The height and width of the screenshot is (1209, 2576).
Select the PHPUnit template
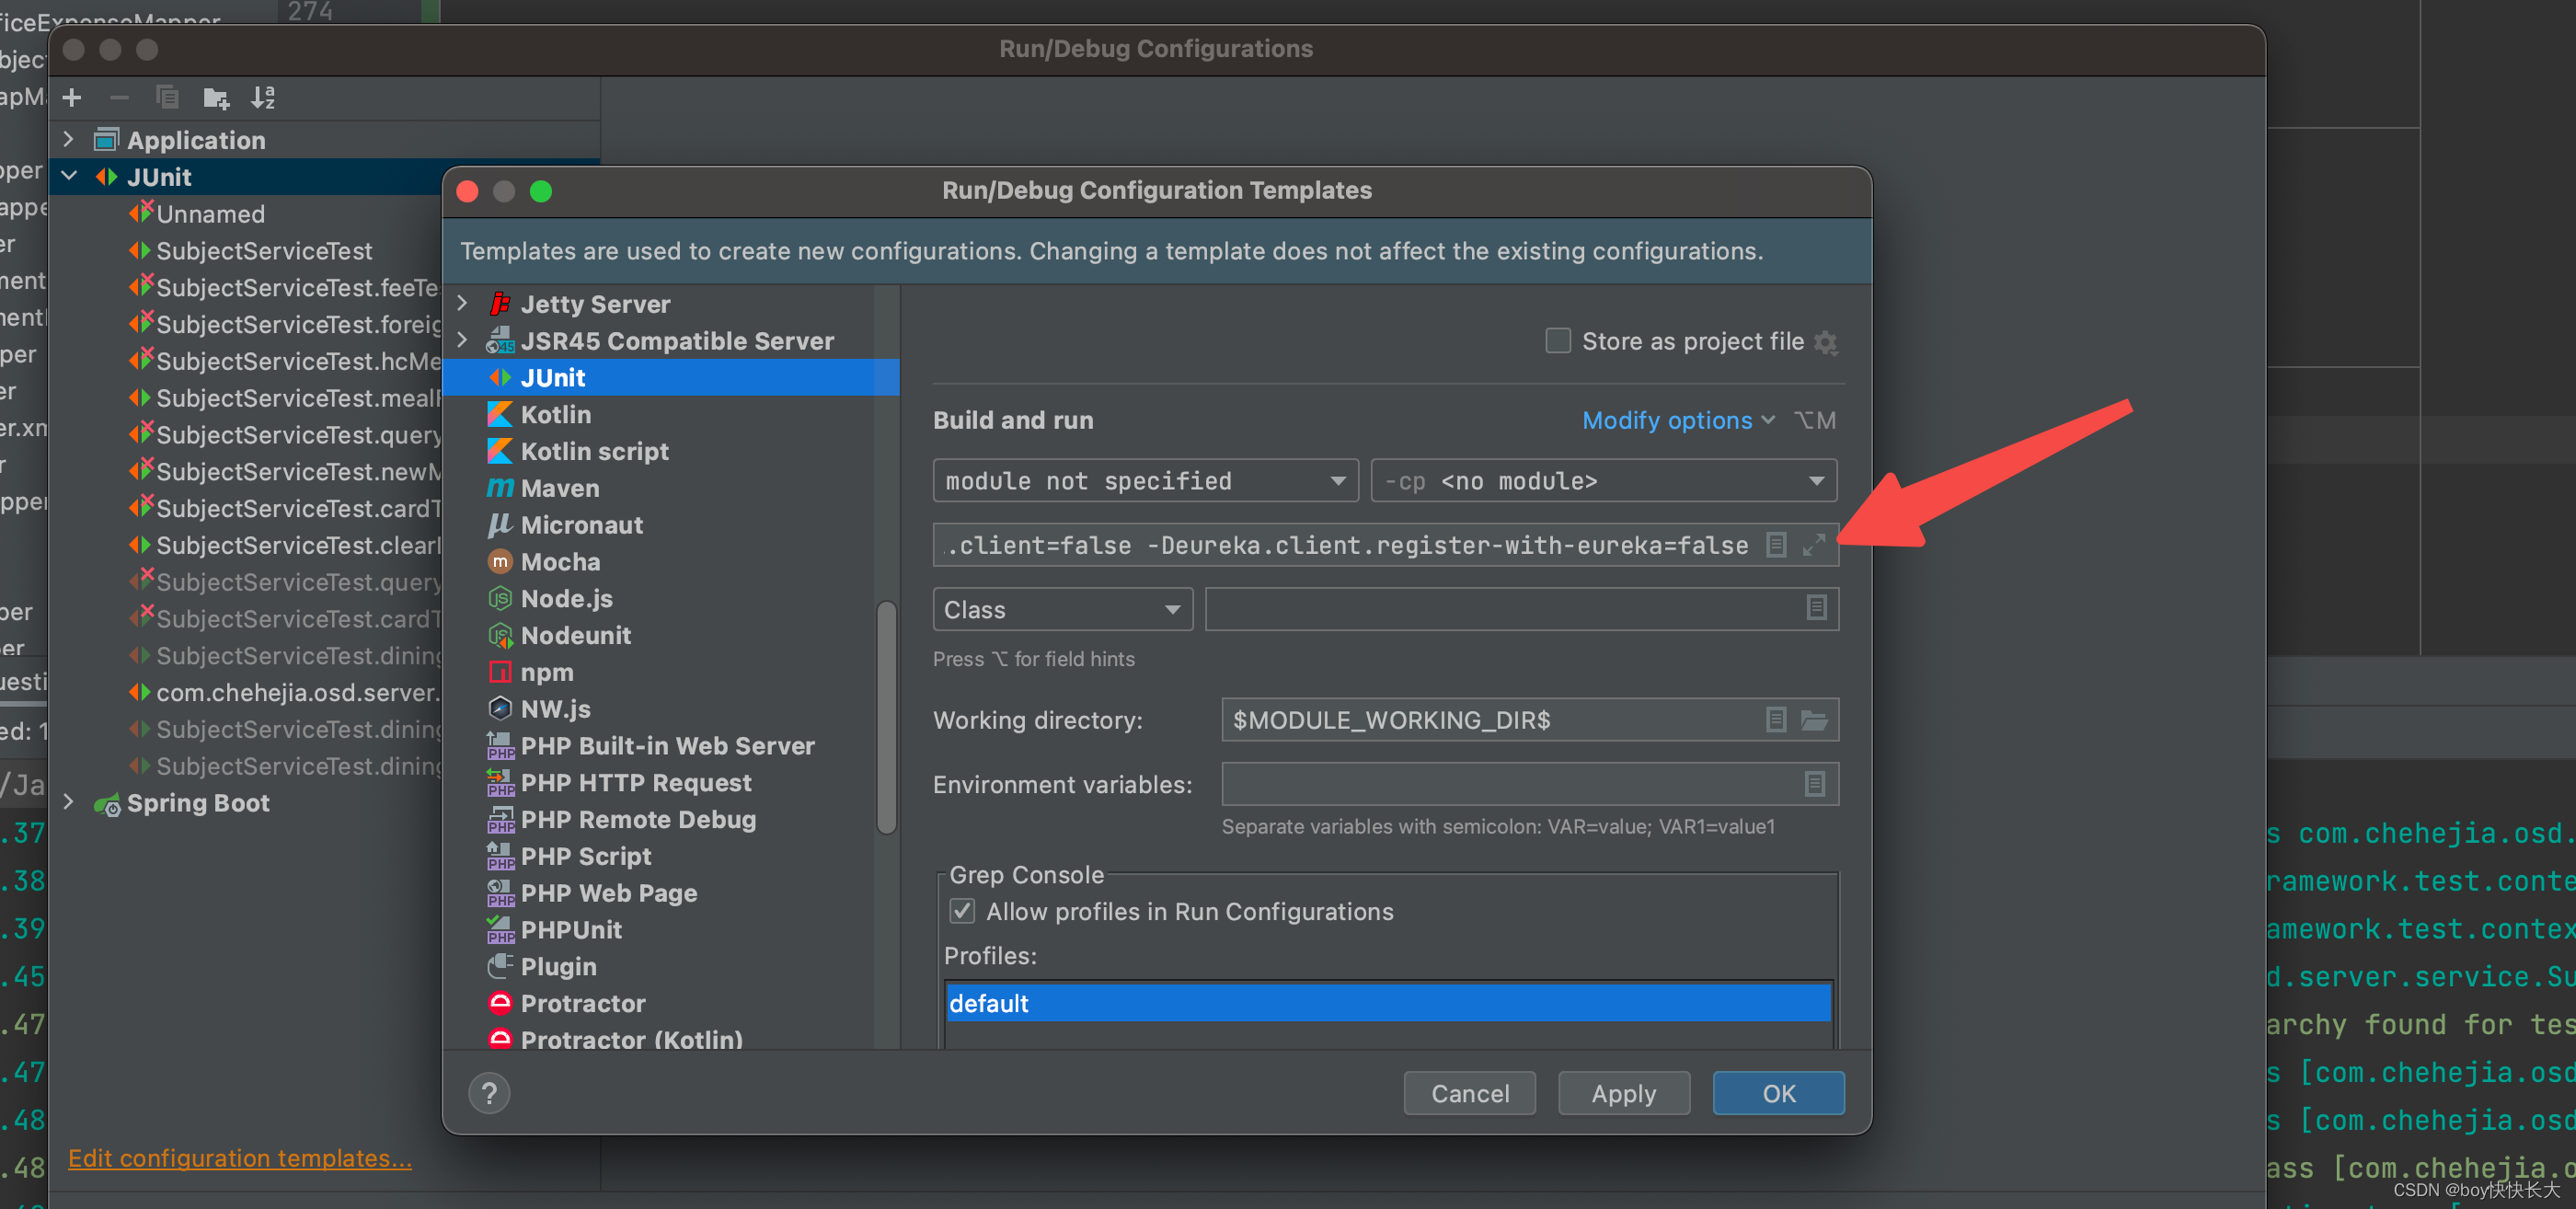pyautogui.click(x=670, y=930)
